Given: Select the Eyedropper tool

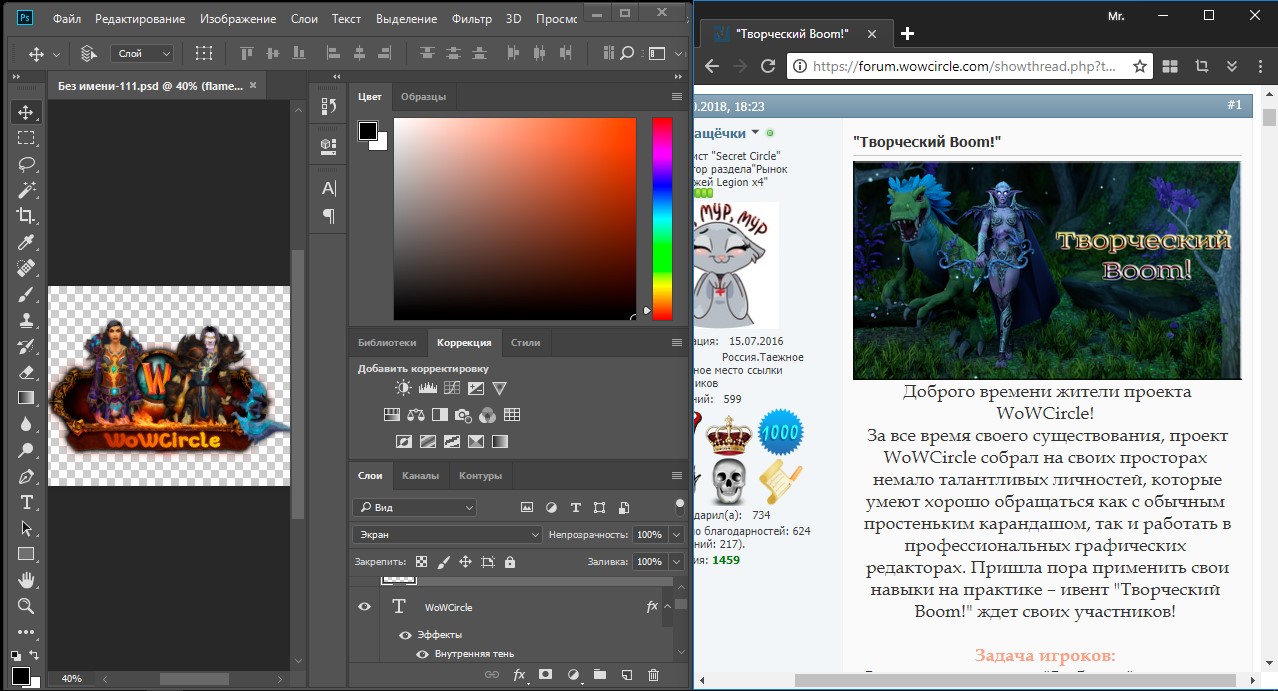Looking at the screenshot, I should [27, 242].
